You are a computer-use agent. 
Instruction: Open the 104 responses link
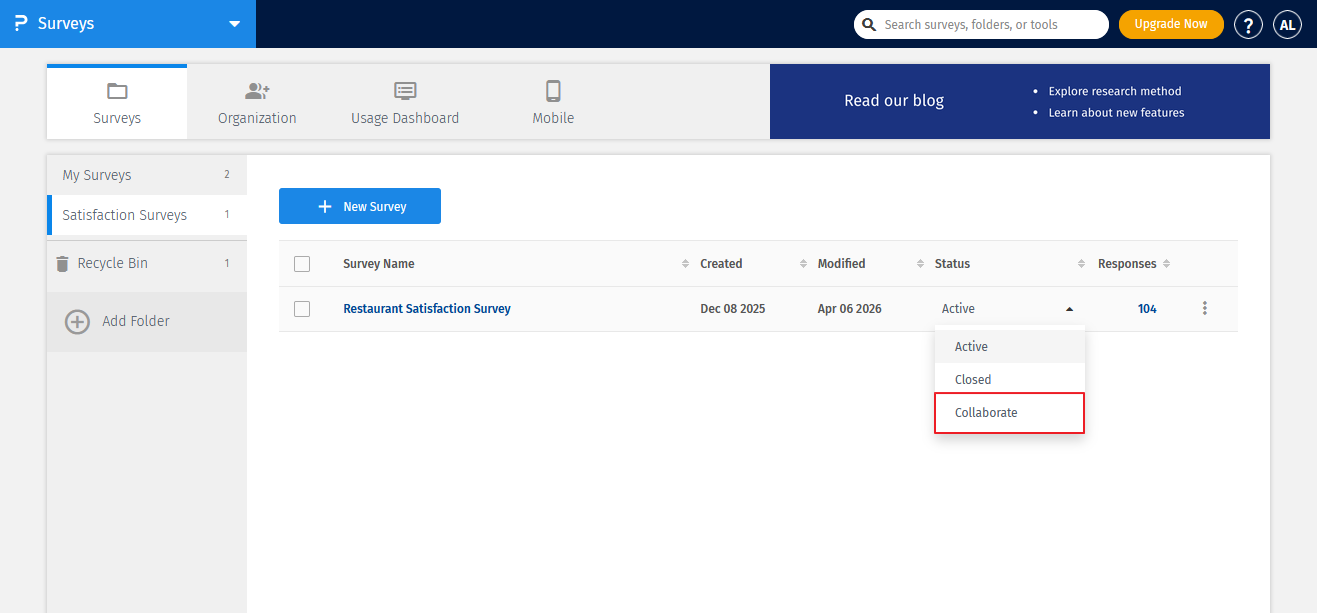point(1147,309)
